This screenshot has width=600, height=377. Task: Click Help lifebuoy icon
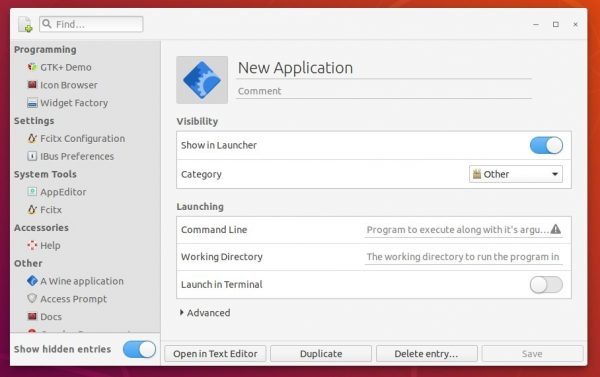coord(32,245)
